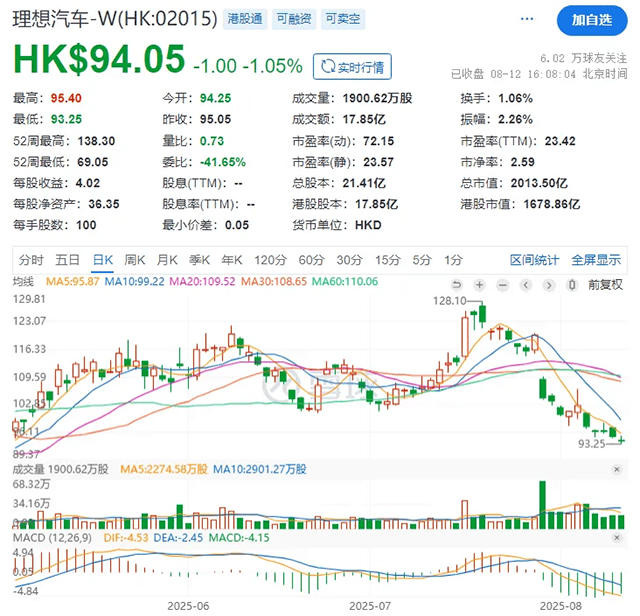Click the 总市值 2013.50亿 value

(539, 183)
